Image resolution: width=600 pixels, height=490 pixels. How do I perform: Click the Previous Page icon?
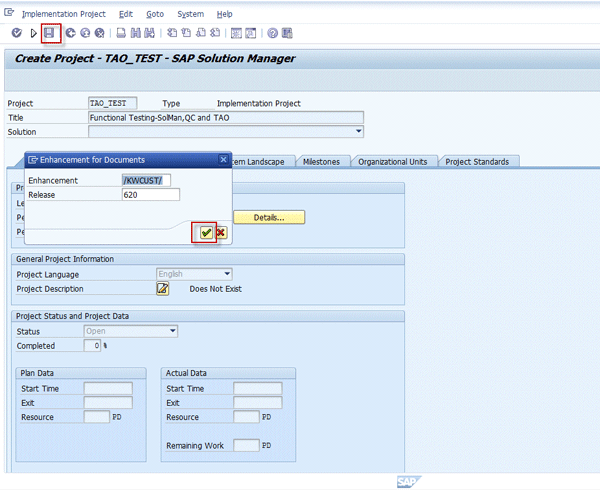[x=186, y=33]
